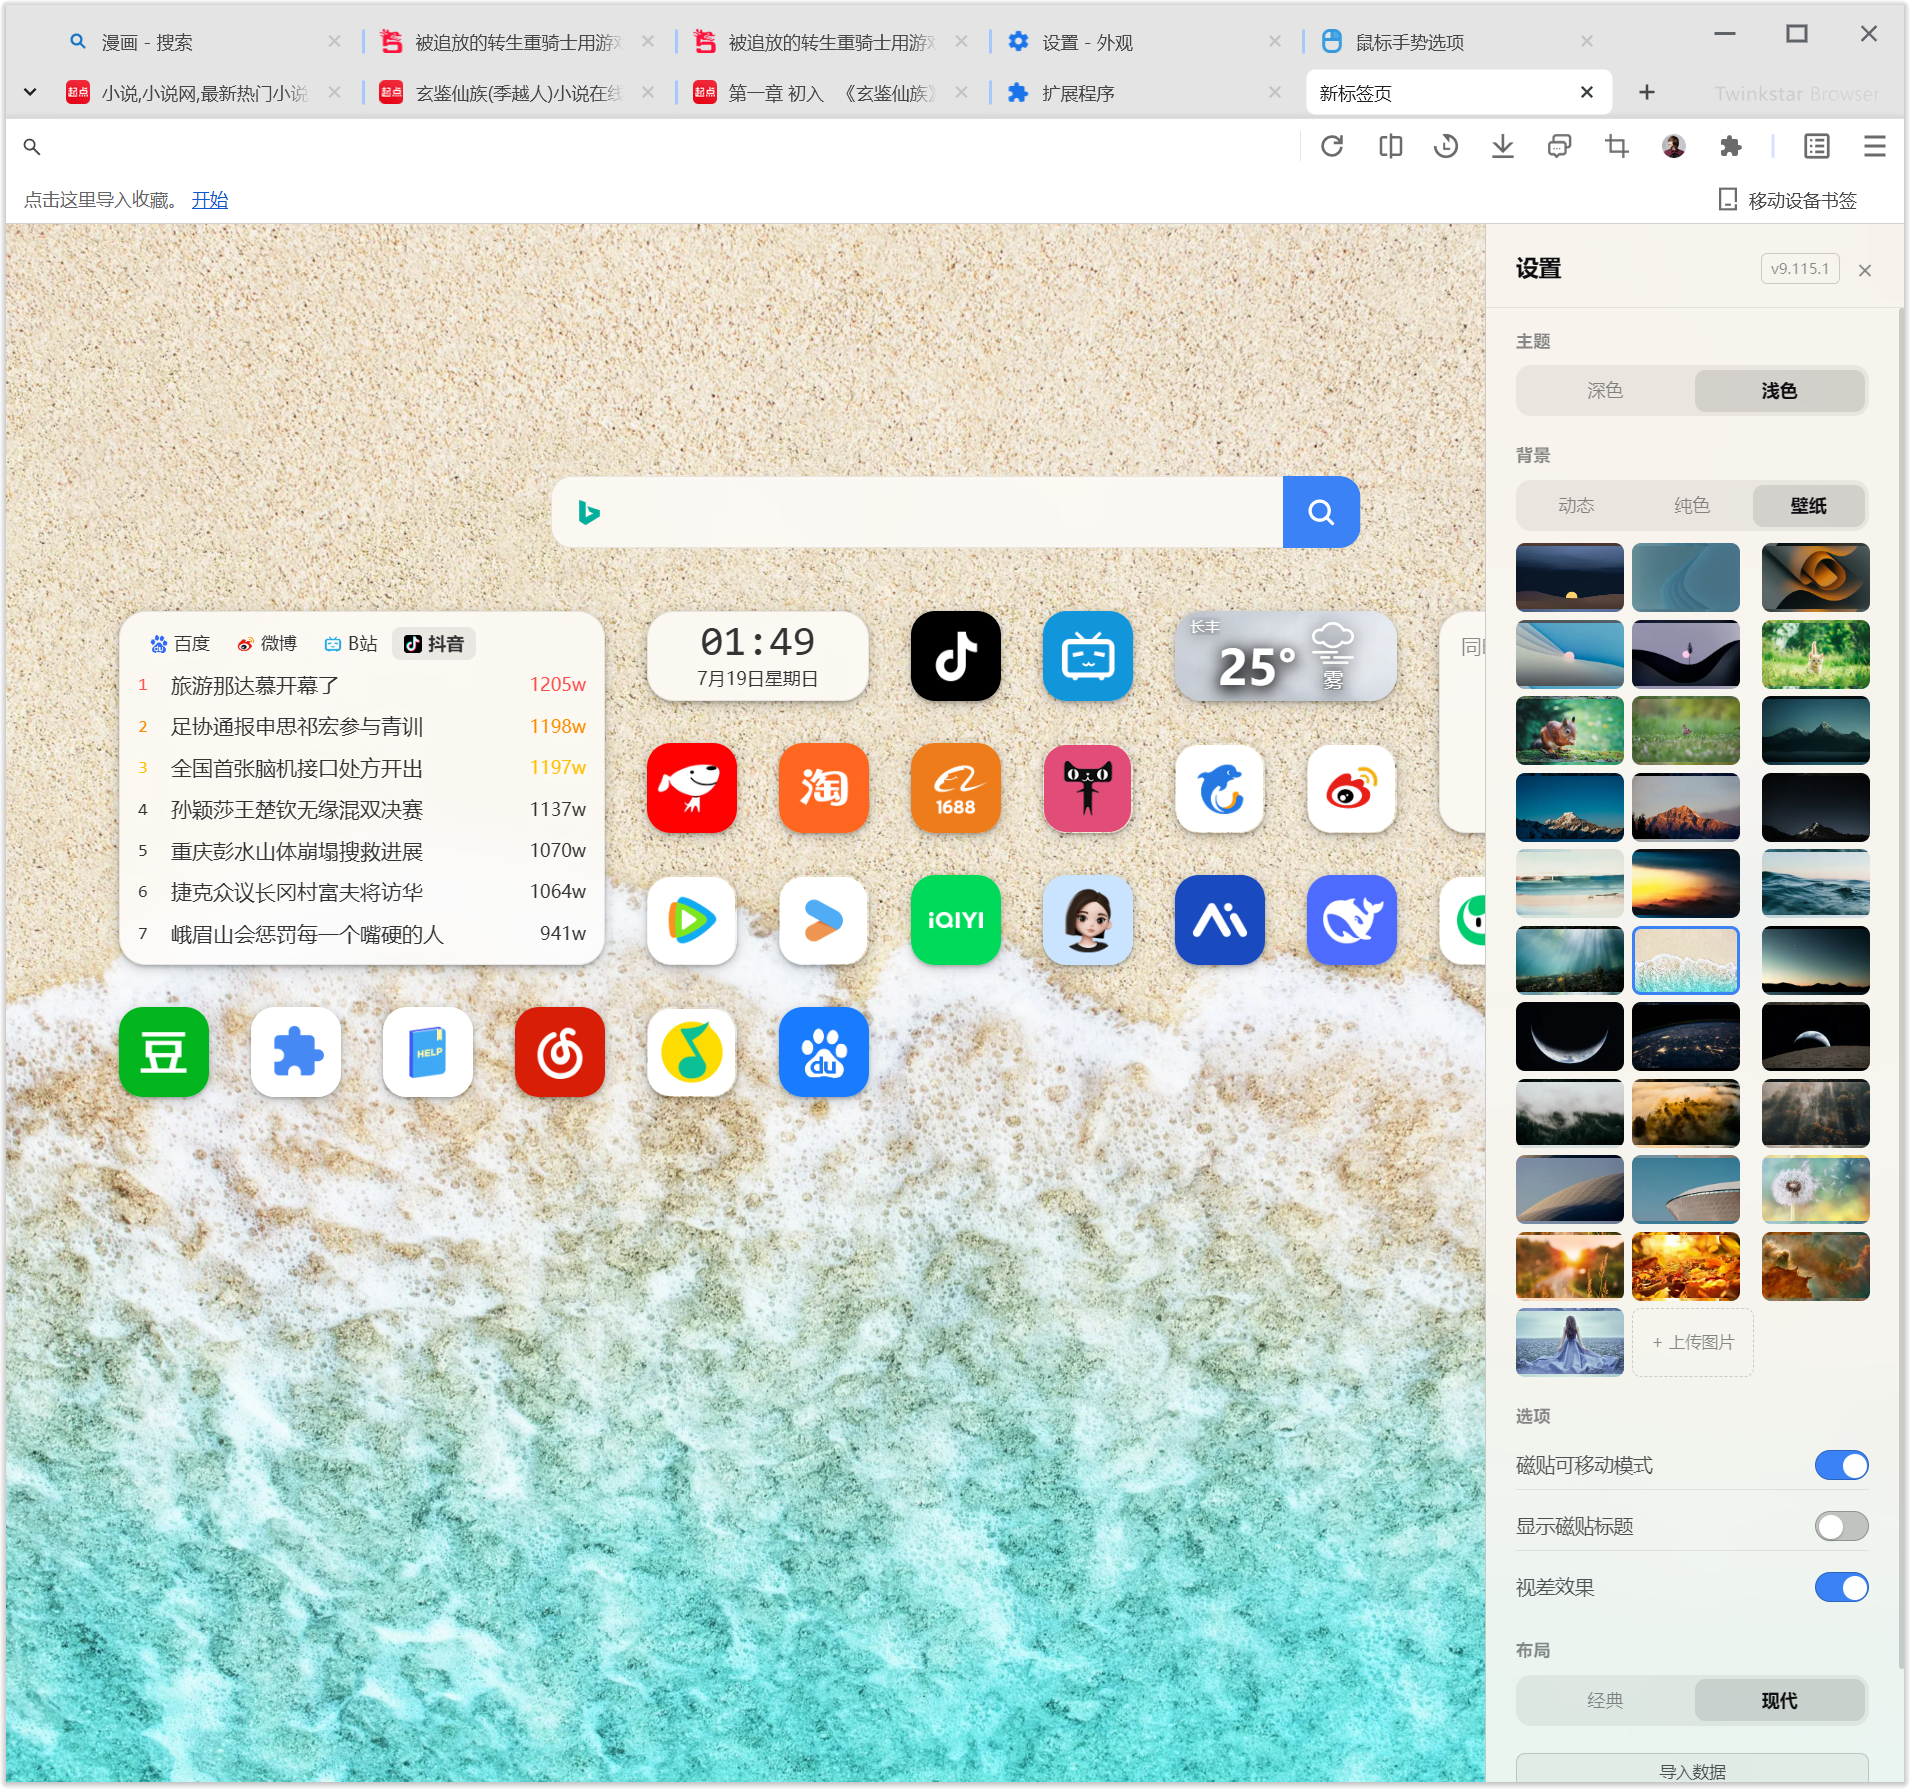The width and height of the screenshot is (1910, 1789).
Task: Open the Tmall cat tile
Action: pyautogui.click(x=1087, y=788)
